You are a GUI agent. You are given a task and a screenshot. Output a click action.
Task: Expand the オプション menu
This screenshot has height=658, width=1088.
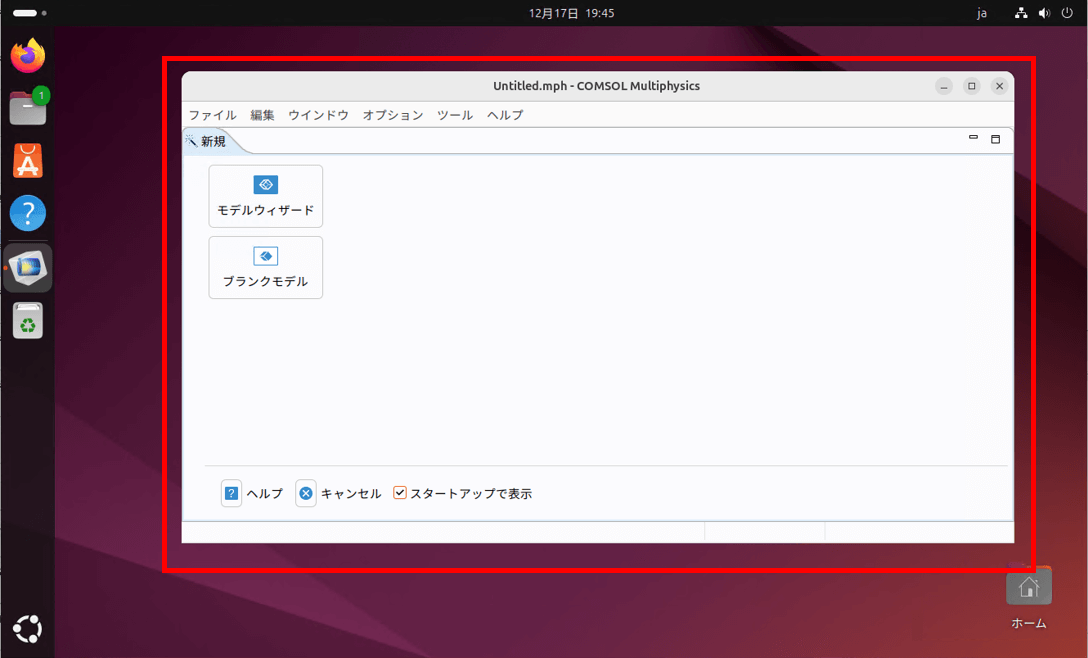[x=392, y=115]
